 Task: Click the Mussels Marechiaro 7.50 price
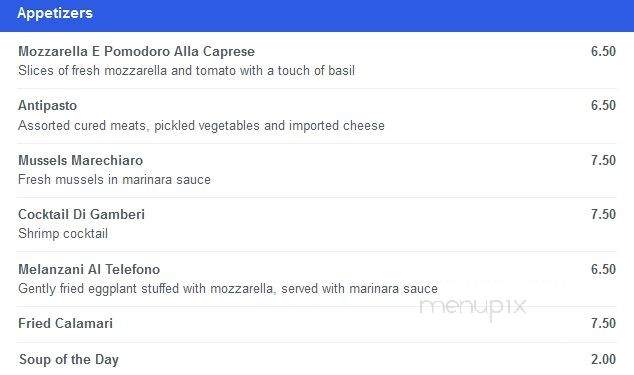[603, 160]
